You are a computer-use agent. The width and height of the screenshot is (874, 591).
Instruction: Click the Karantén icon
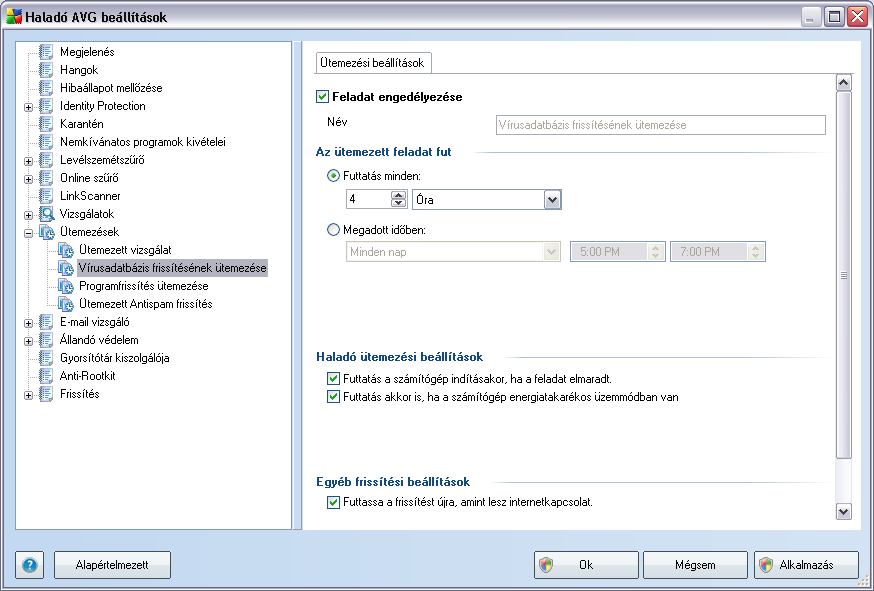coord(46,124)
